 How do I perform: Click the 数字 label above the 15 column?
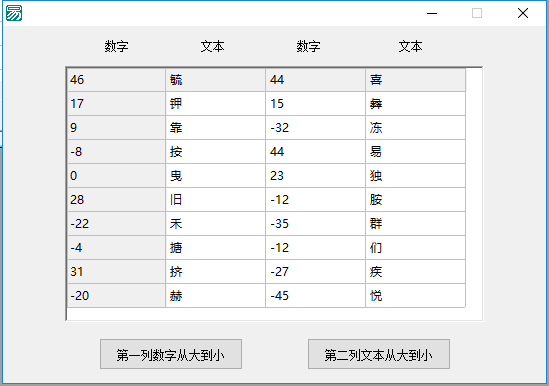tap(308, 46)
